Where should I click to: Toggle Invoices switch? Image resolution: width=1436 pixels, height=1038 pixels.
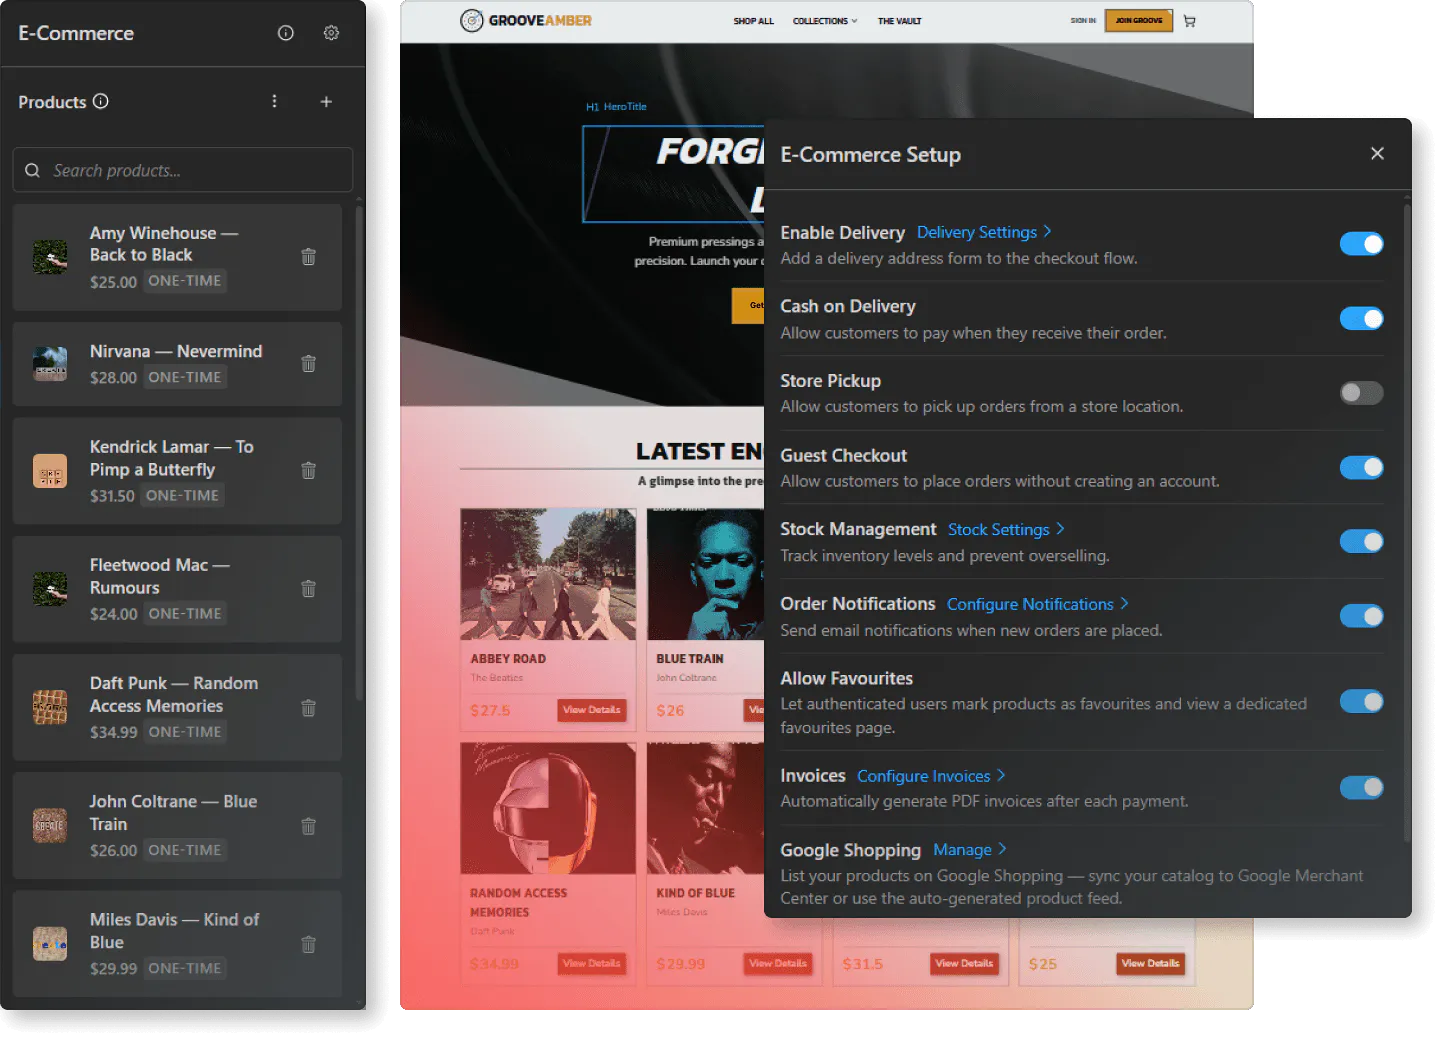tap(1361, 788)
